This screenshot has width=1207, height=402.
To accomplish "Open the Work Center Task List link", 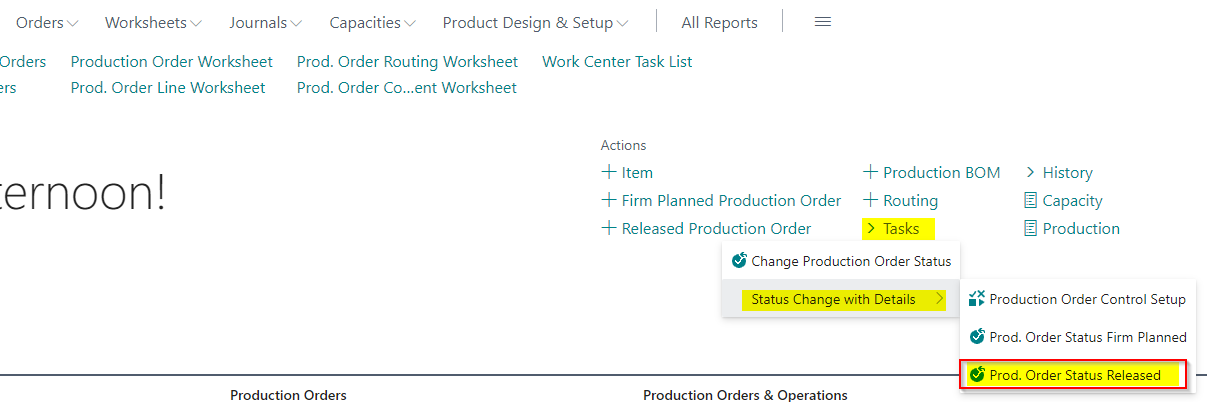I will (x=617, y=62).
